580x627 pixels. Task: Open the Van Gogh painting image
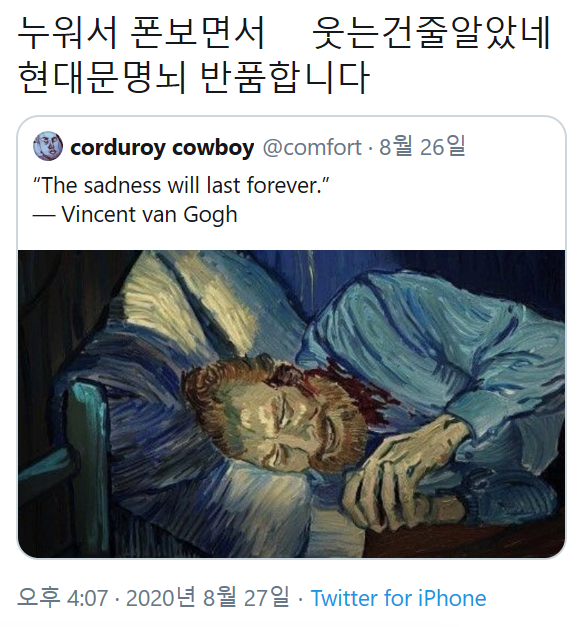click(x=291, y=404)
